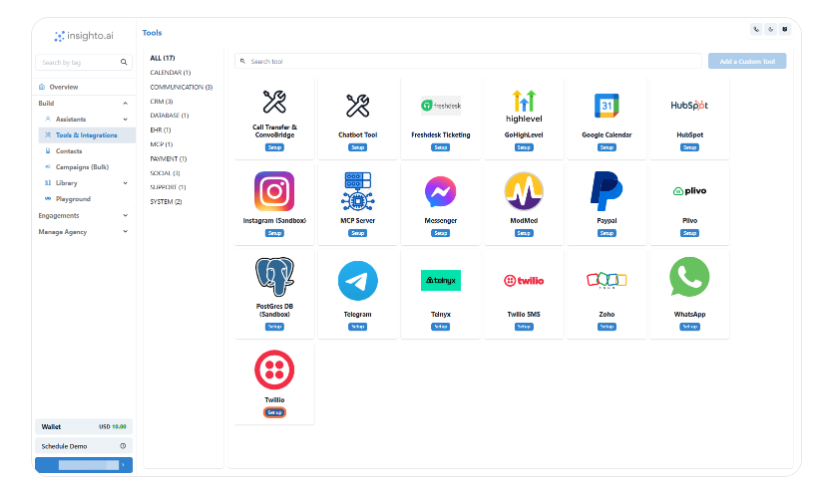
Task: Click Setup under Paypal
Action: pos(607,233)
